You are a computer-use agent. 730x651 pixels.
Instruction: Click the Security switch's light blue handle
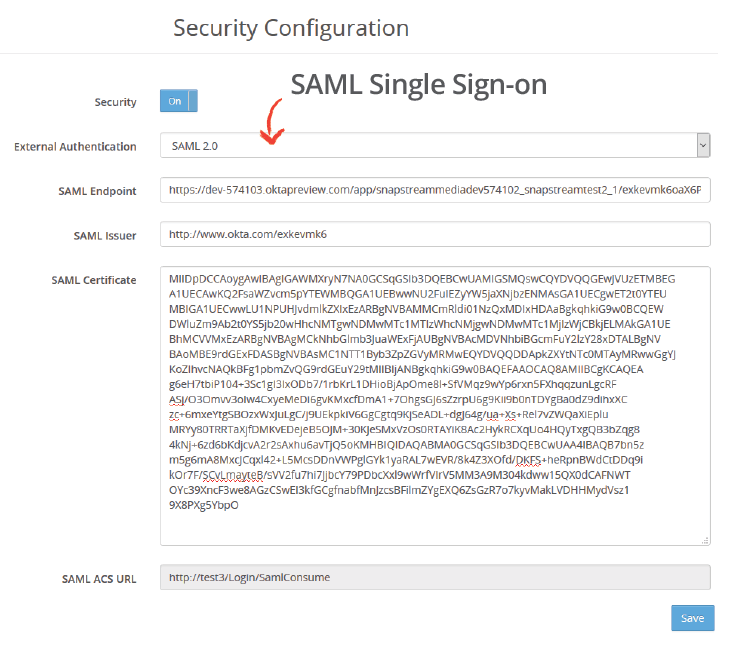click(193, 101)
